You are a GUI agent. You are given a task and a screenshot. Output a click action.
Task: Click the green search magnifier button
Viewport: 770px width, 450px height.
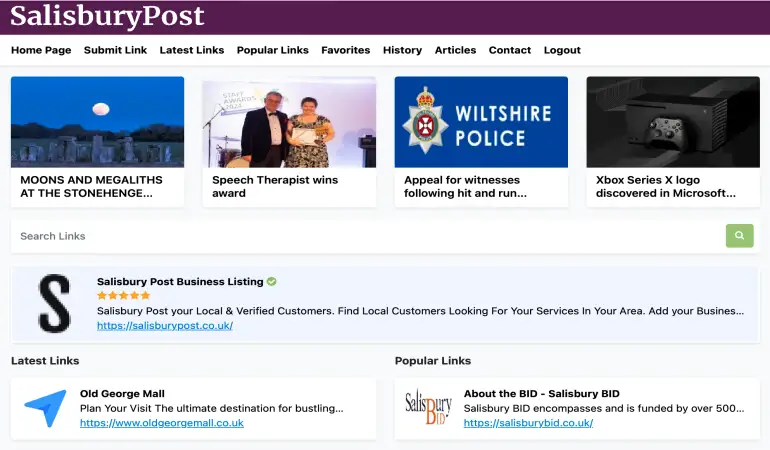[x=739, y=236]
